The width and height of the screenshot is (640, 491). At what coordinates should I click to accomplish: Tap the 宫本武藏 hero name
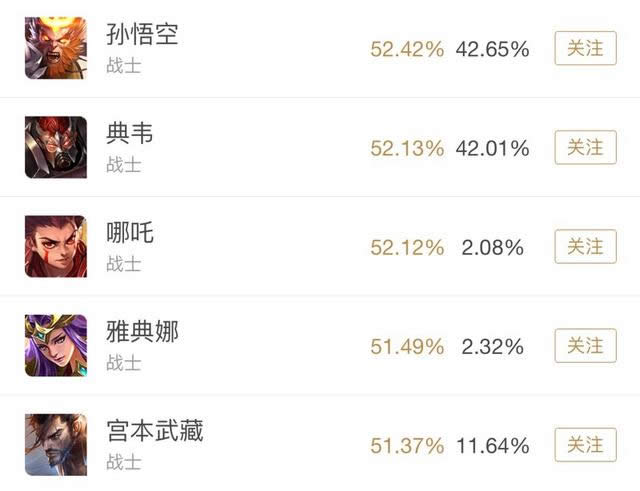click(153, 431)
